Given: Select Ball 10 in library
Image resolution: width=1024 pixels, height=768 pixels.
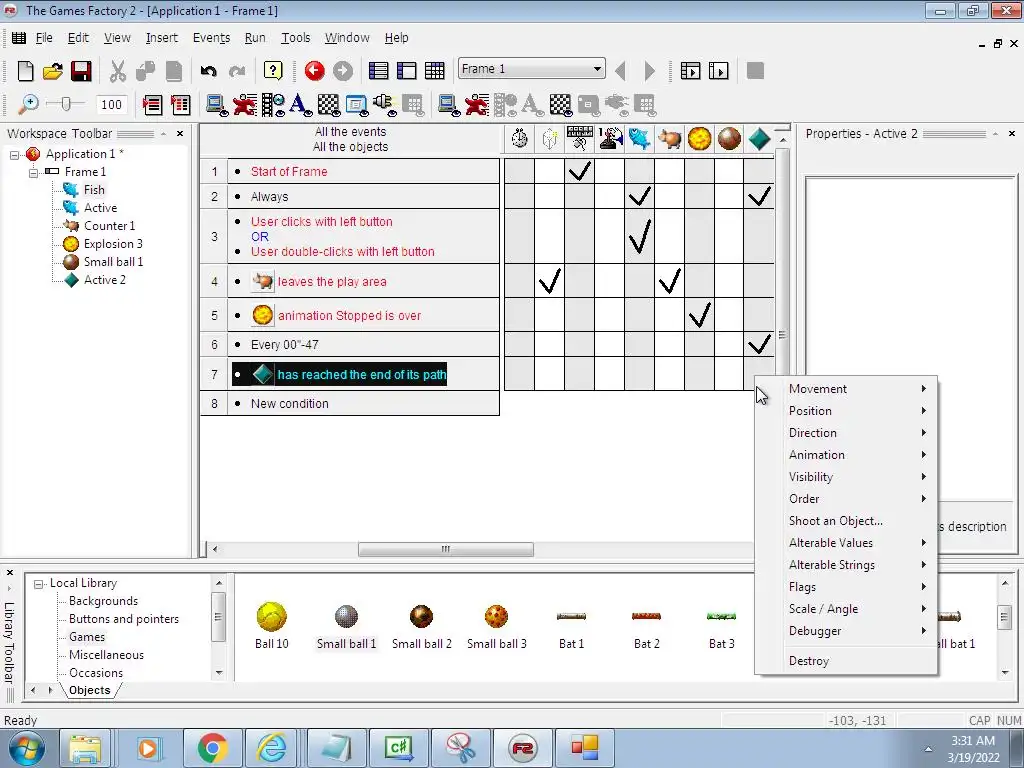Looking at the screenshot, I should [x=271, y=625].
